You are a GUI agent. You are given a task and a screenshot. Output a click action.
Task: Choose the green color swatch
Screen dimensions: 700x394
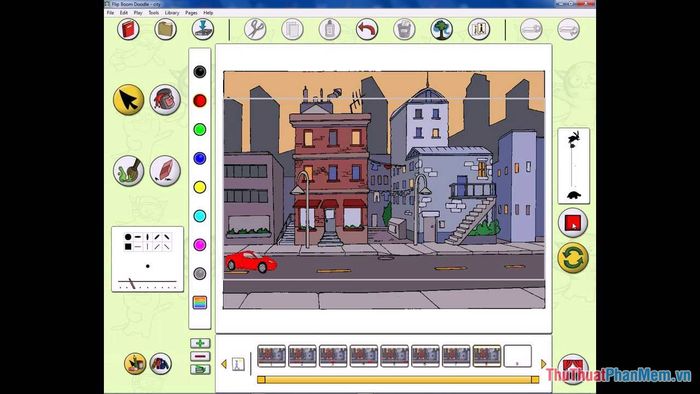(200, 129)
